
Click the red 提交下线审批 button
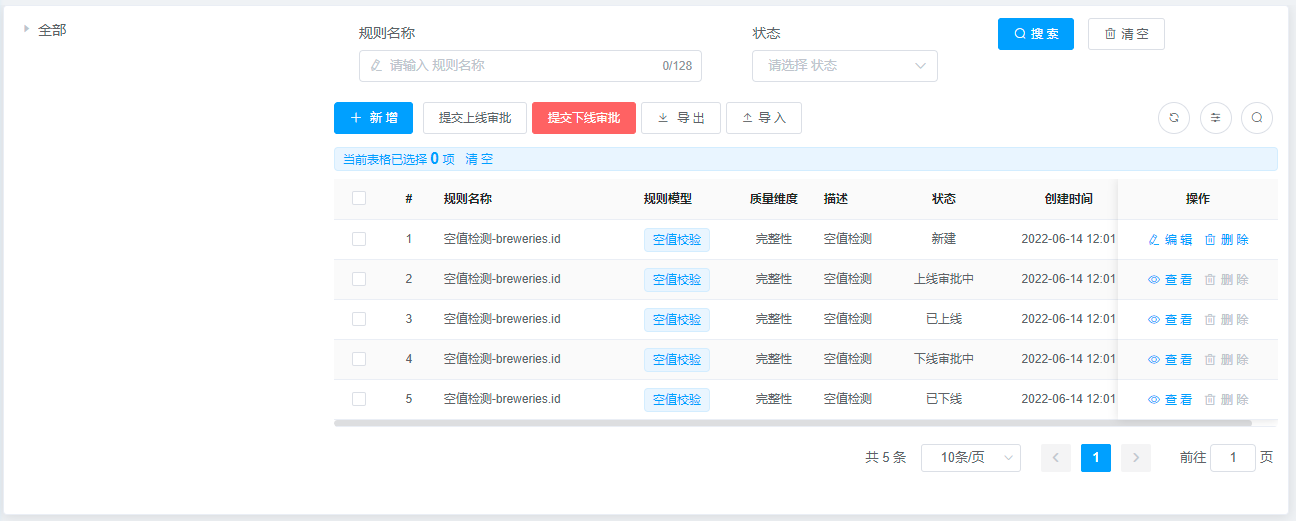point(584,118)
